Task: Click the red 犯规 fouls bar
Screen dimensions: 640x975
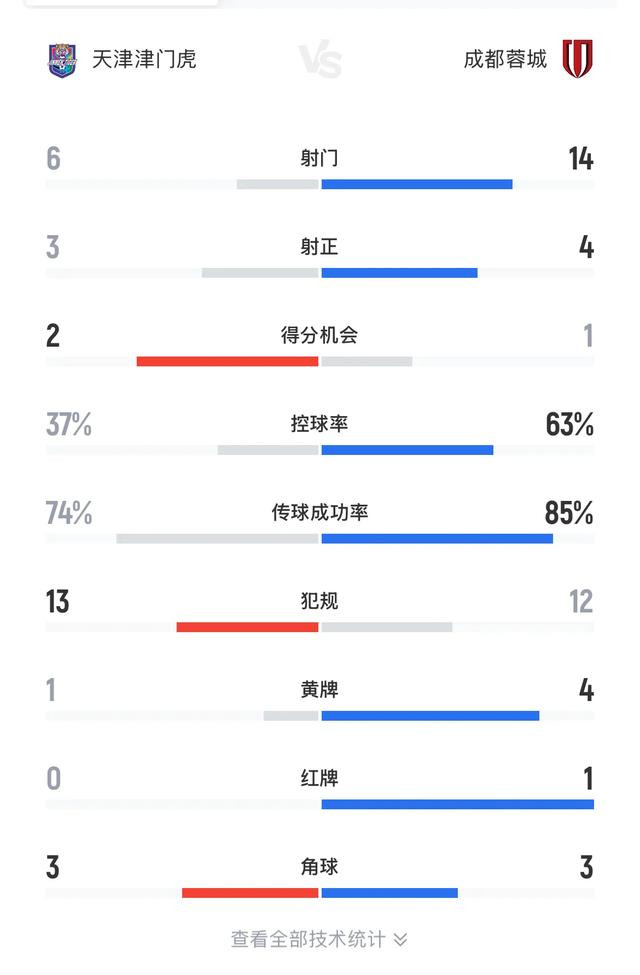Action: pyautogui.click(x=248, y=627)
